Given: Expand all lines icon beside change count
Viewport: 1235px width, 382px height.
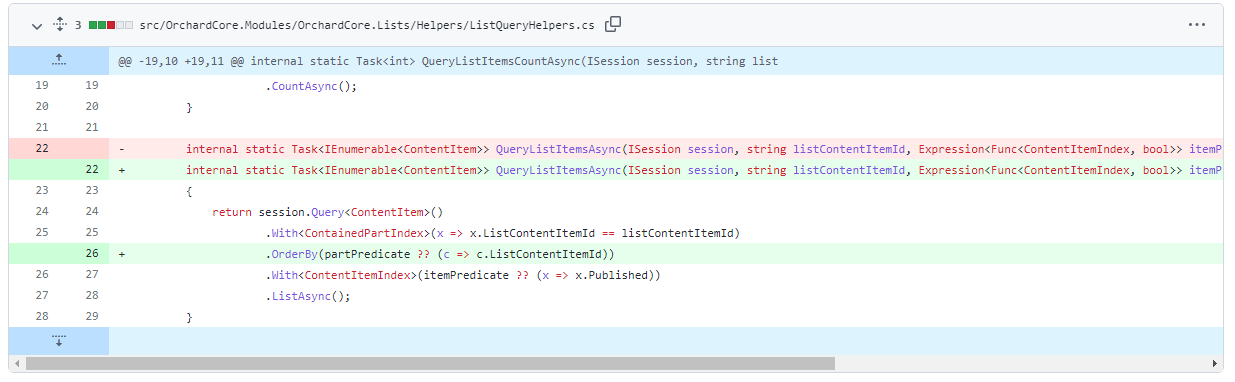Looking at the screenshot, I should pos(59,24).
